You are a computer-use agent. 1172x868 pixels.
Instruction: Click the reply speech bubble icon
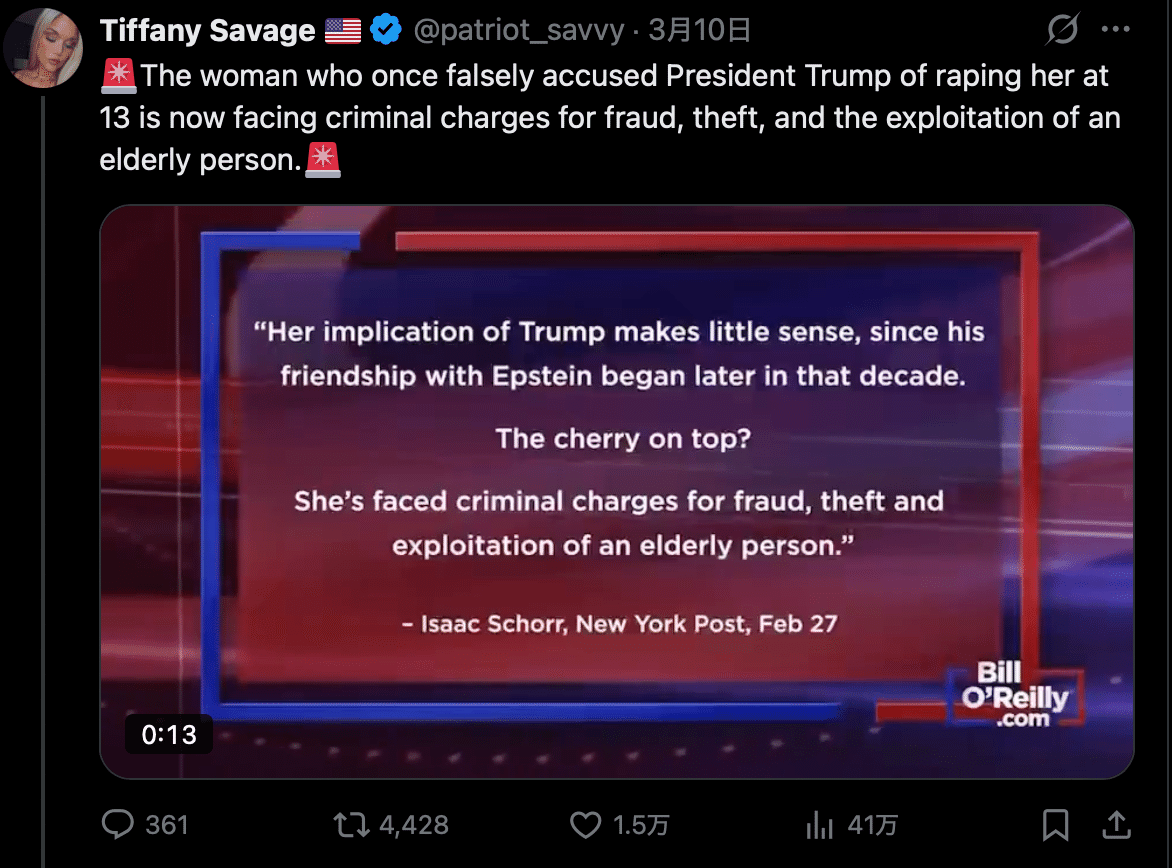click(119, 825)
